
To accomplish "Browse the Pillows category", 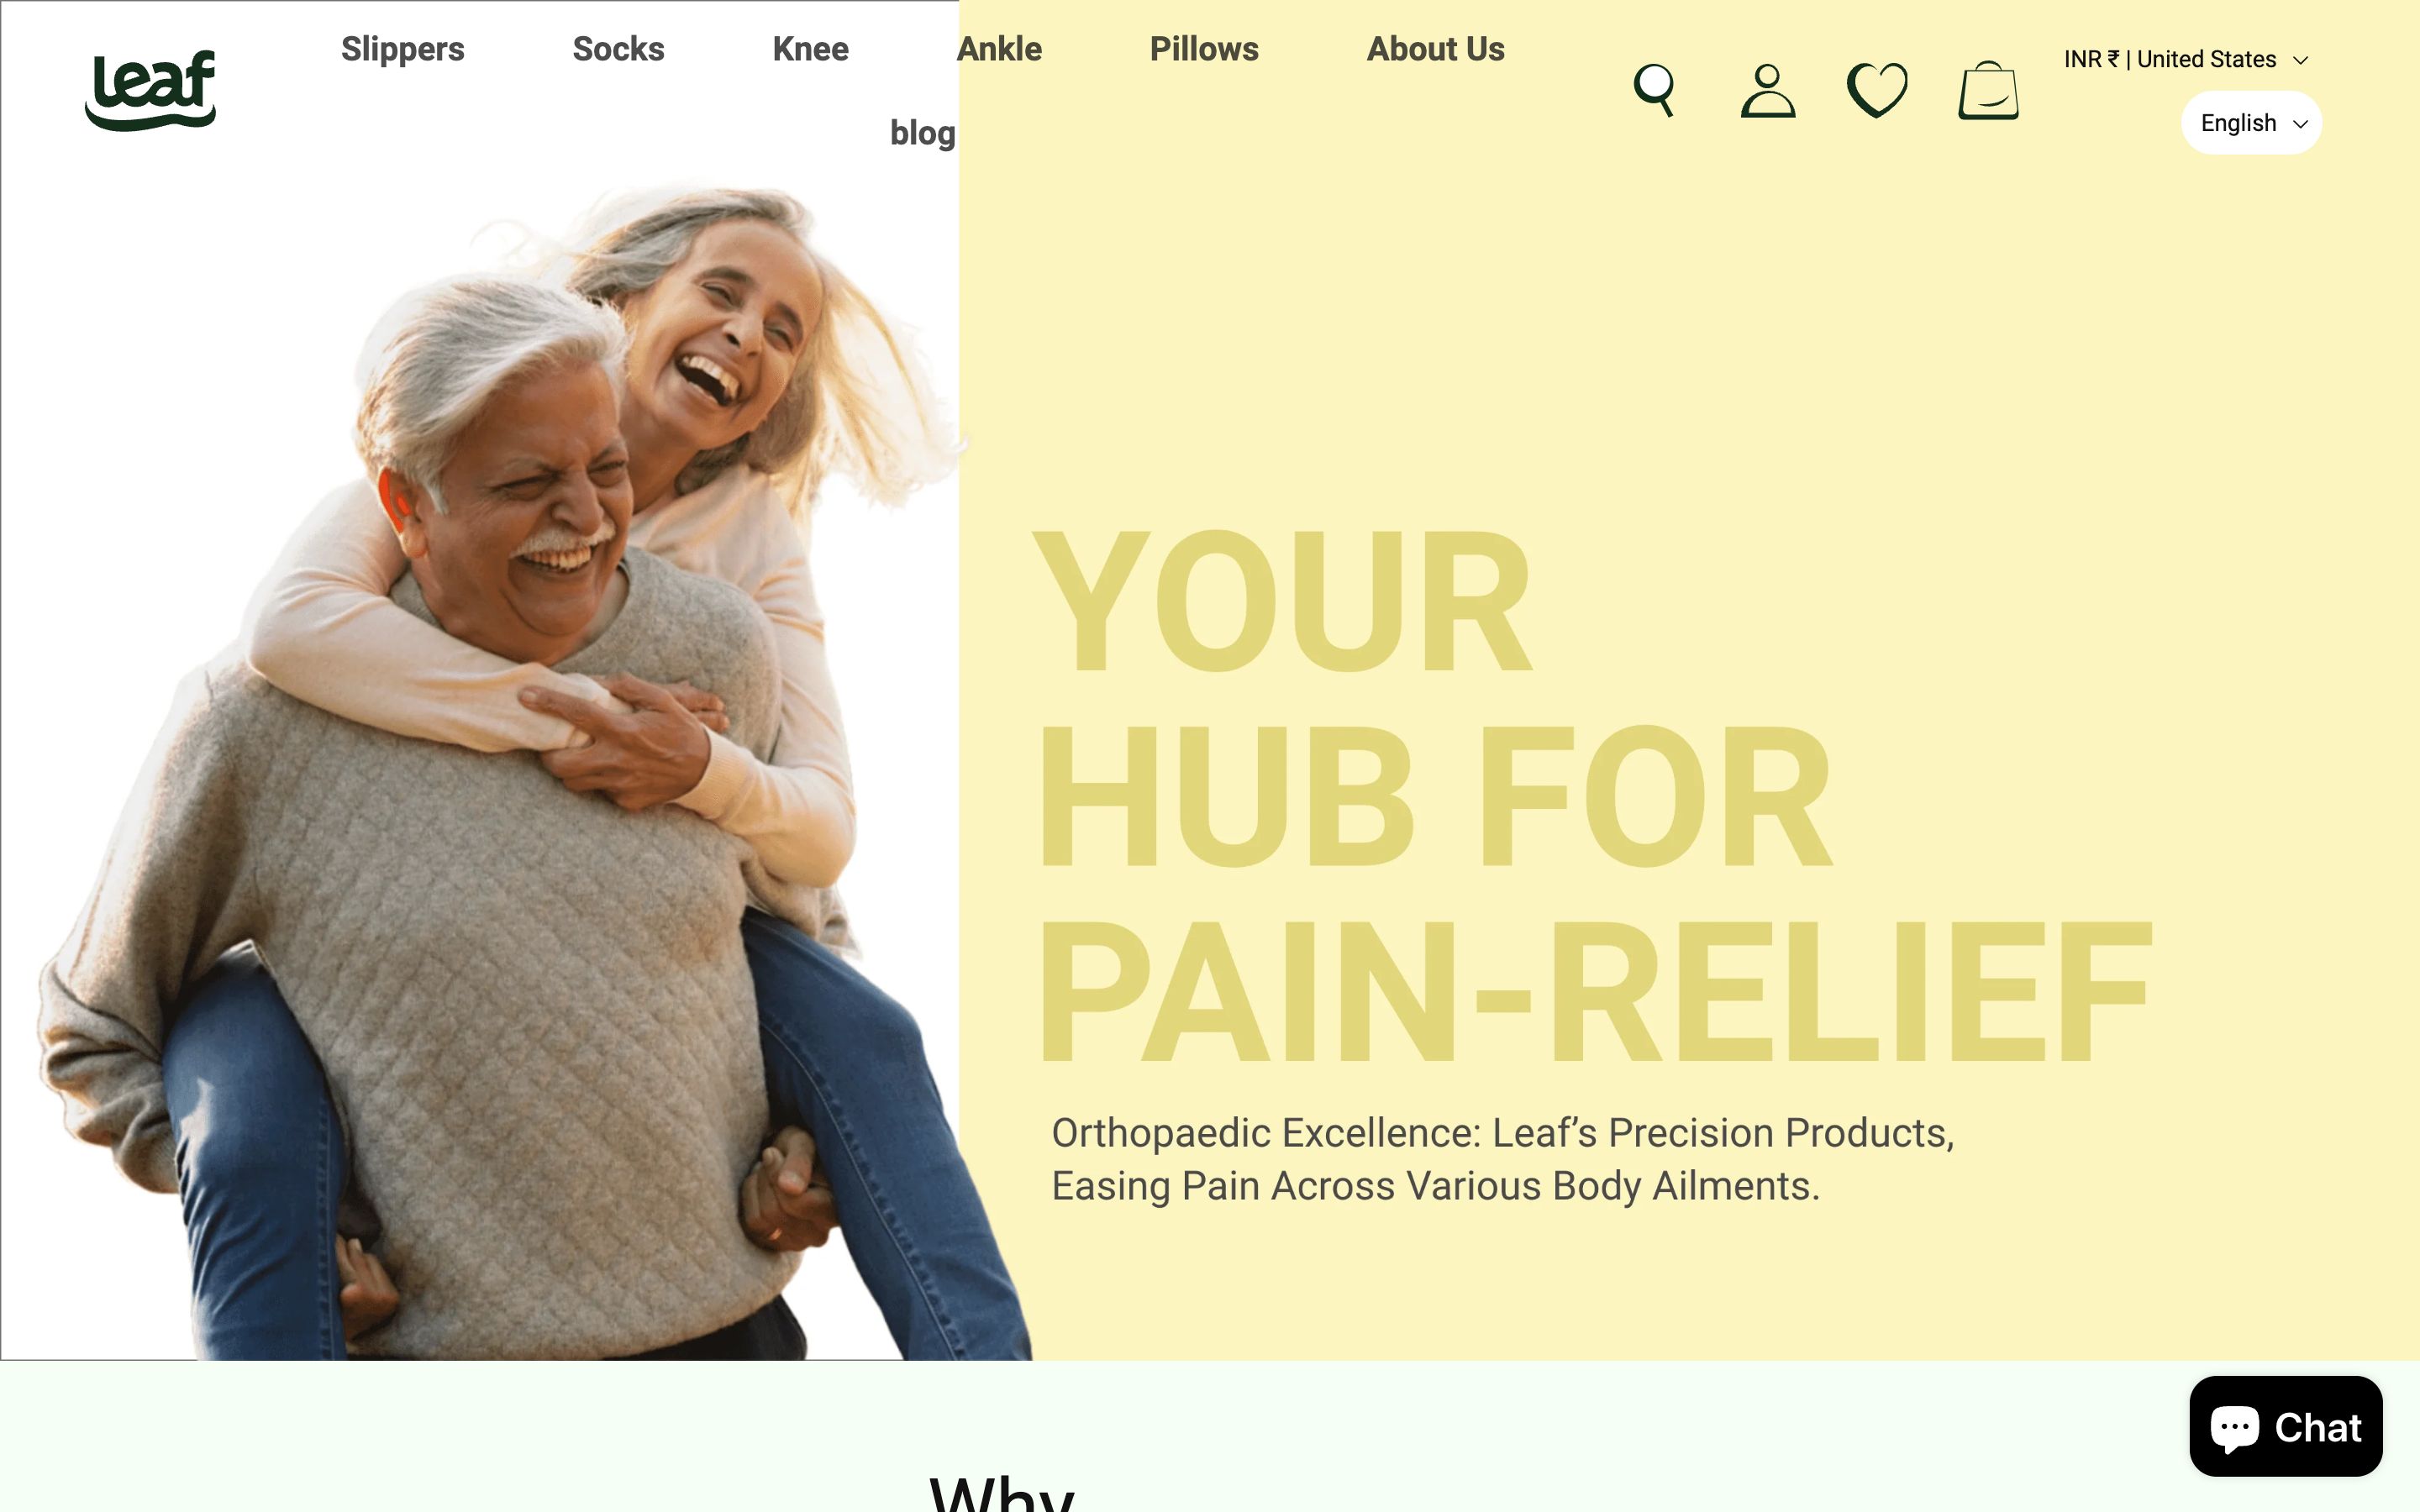I will (x=1204, y=49).
